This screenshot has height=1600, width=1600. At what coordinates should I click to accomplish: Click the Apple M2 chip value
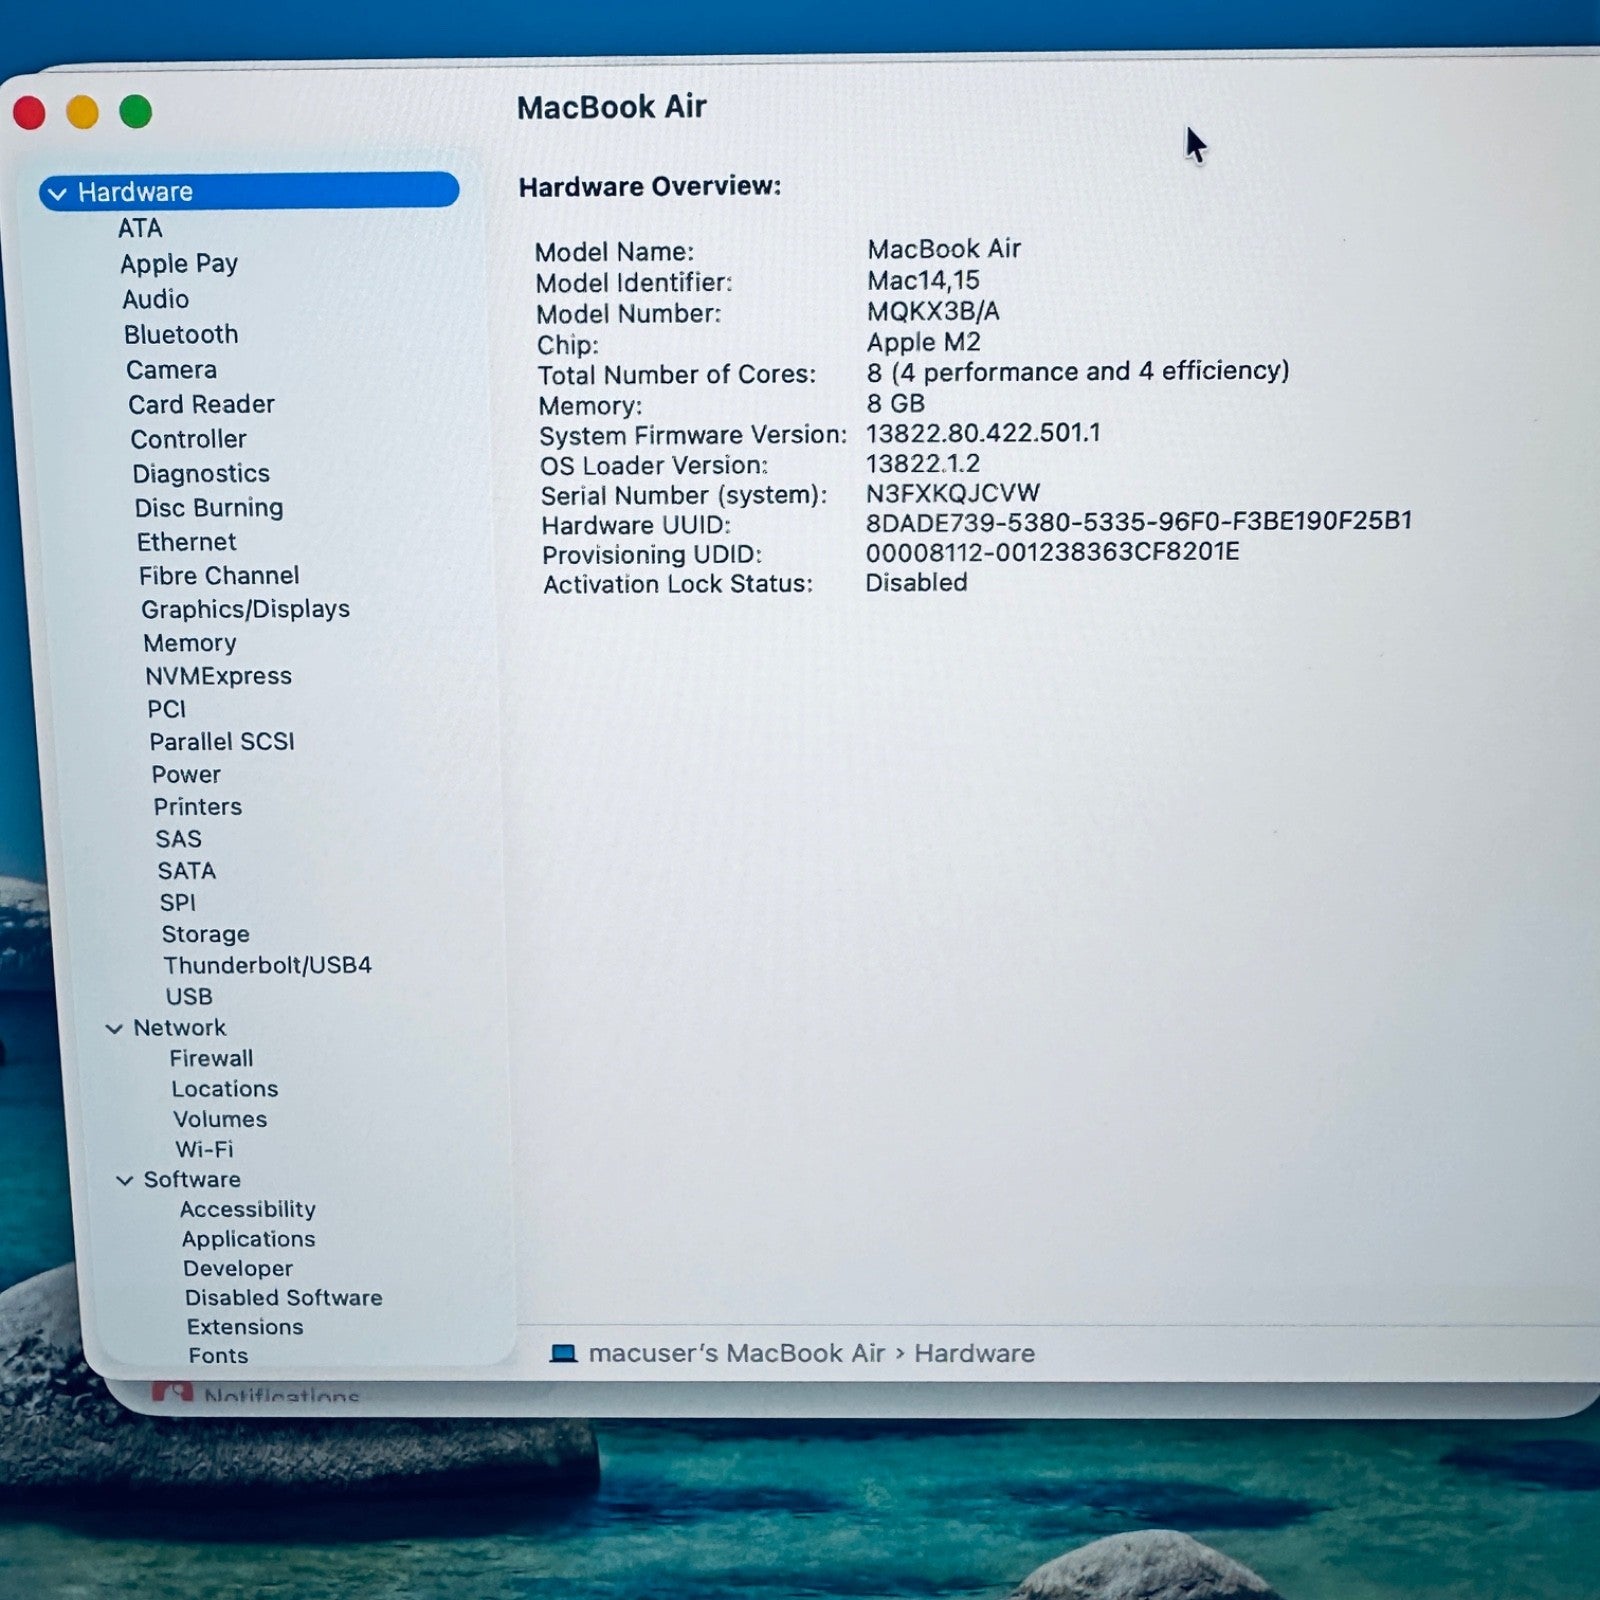click(924, 342)
